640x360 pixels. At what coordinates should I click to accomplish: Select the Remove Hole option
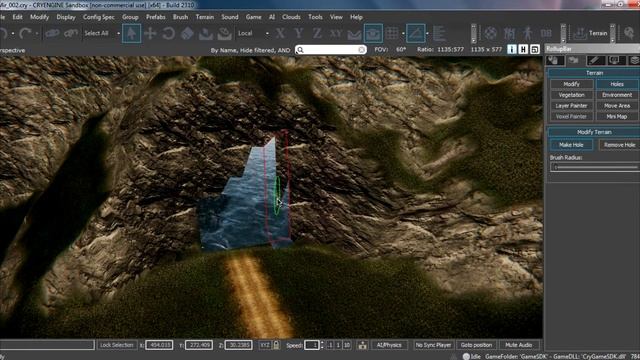pyautogui.click(x=619, y=145)
